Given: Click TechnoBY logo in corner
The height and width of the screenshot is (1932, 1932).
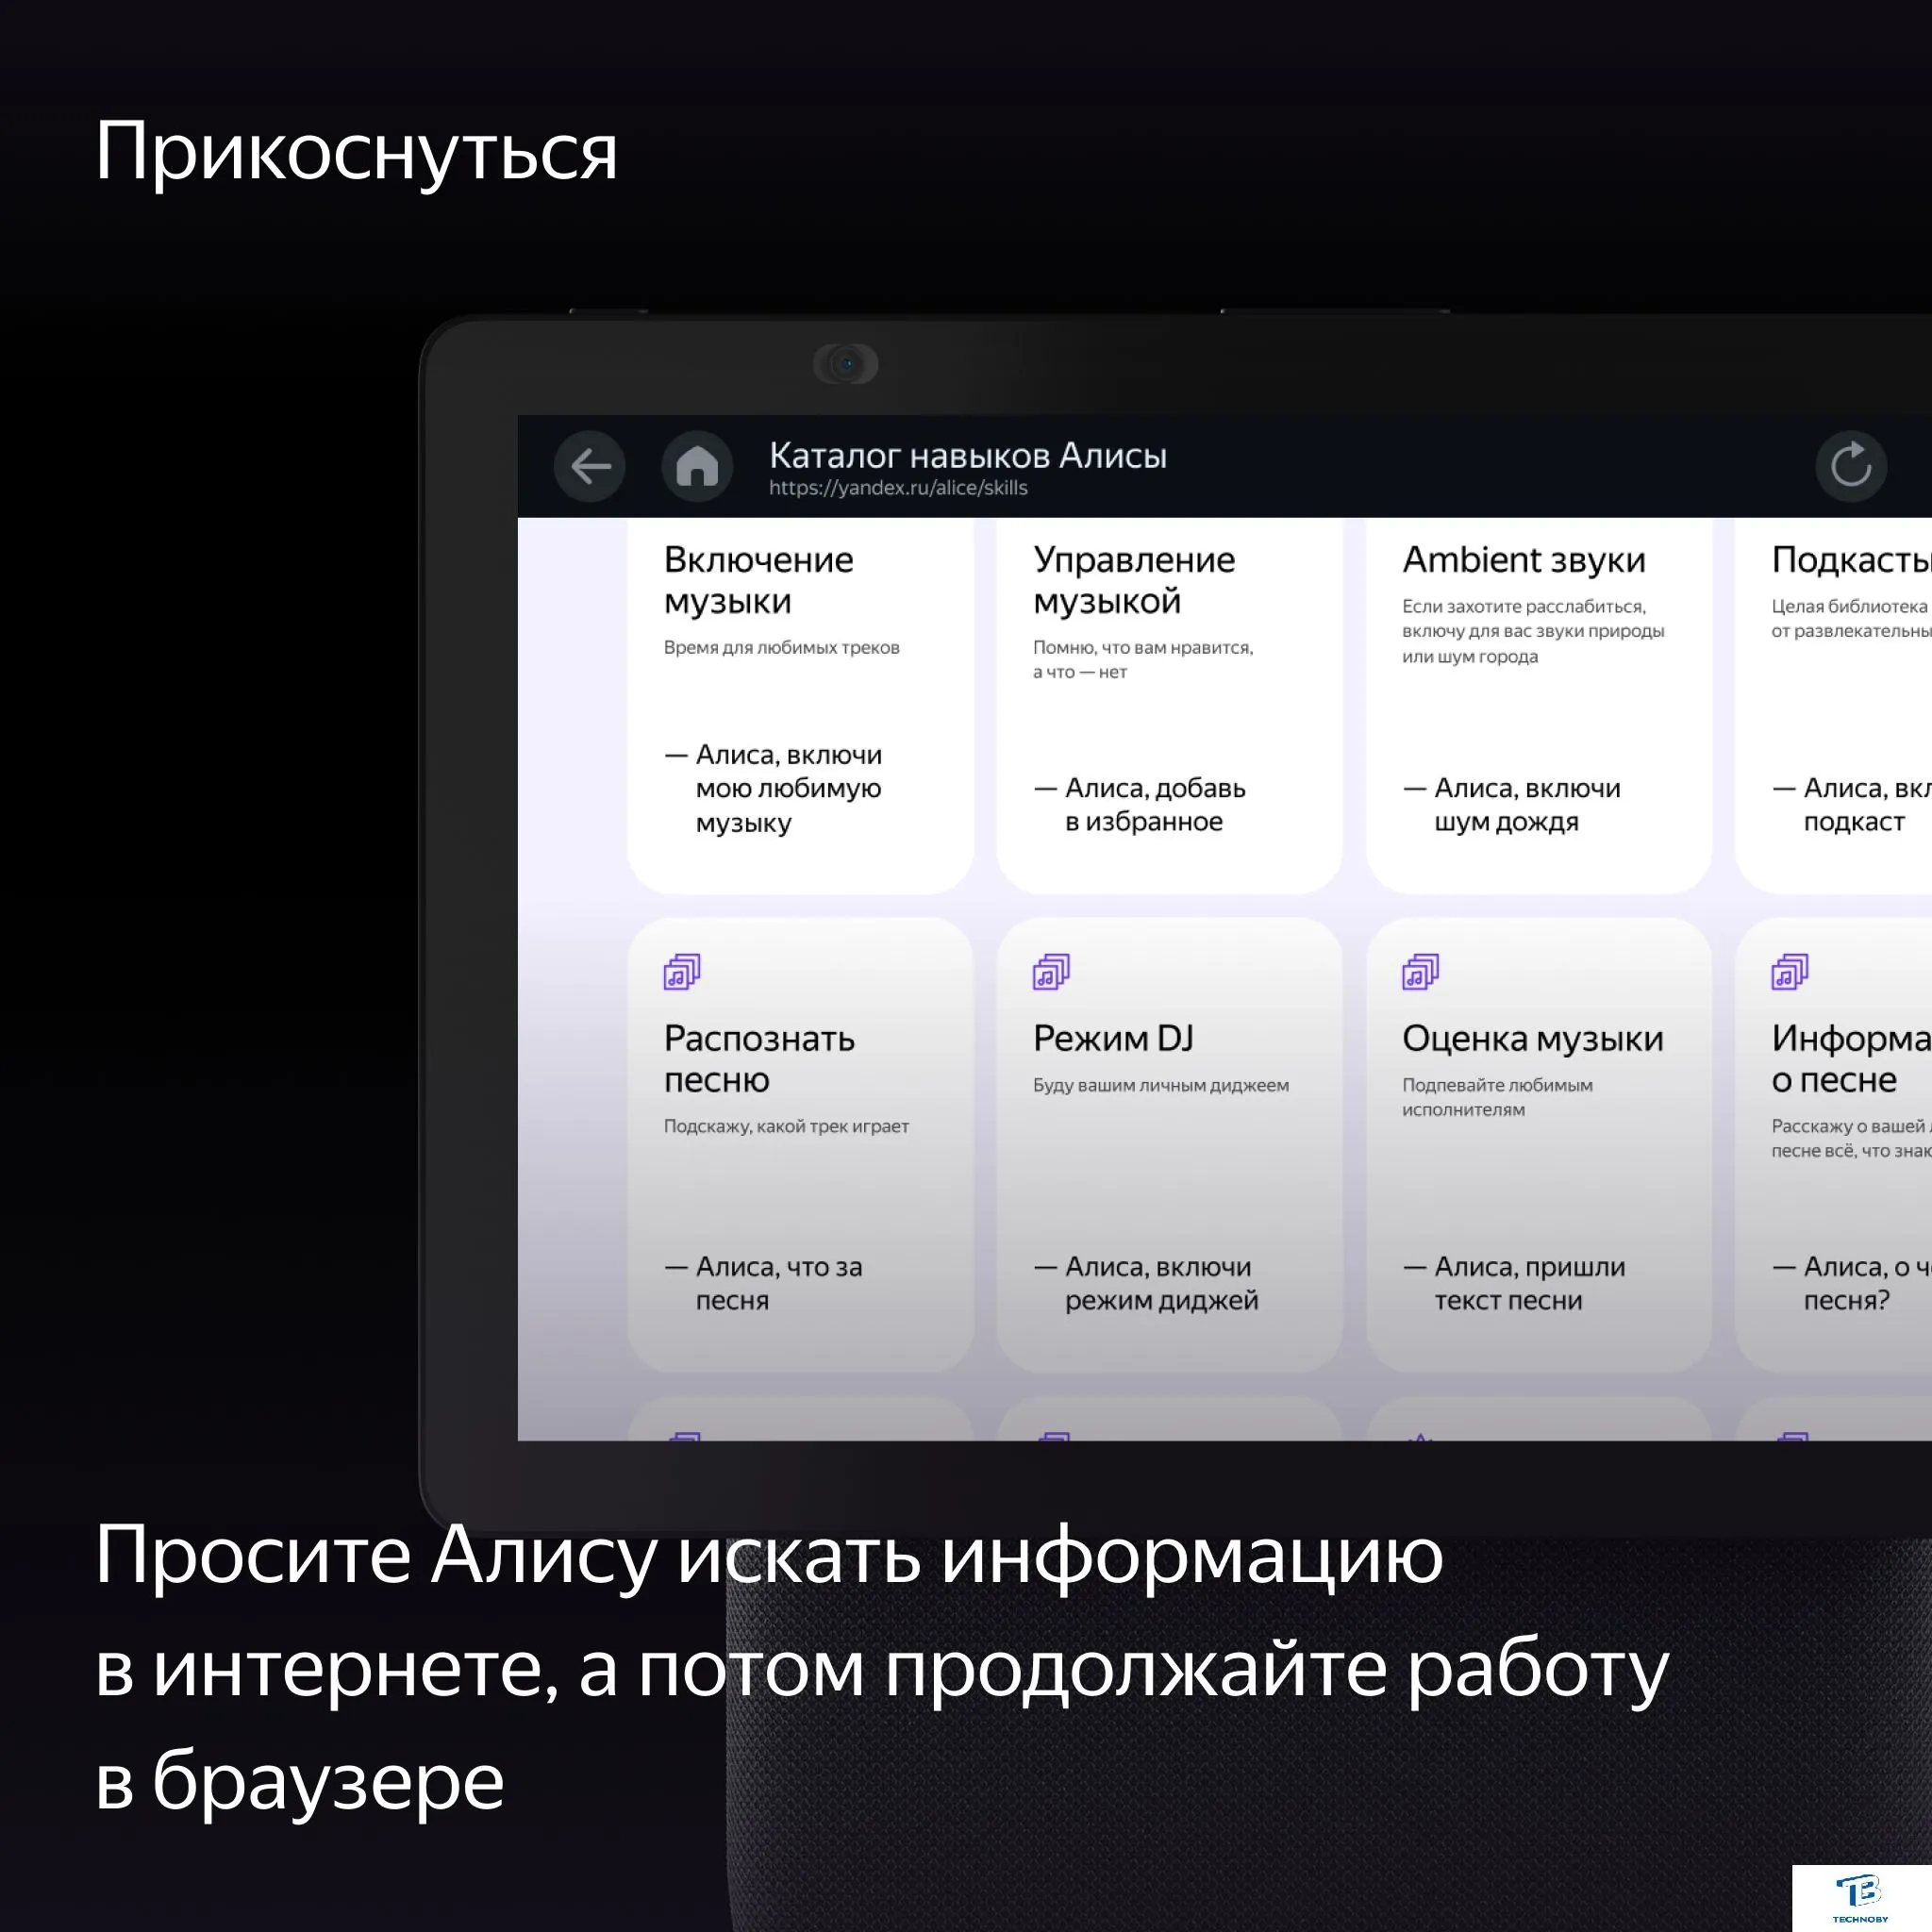Looking at the screenshot, I should point(1860,1897).
